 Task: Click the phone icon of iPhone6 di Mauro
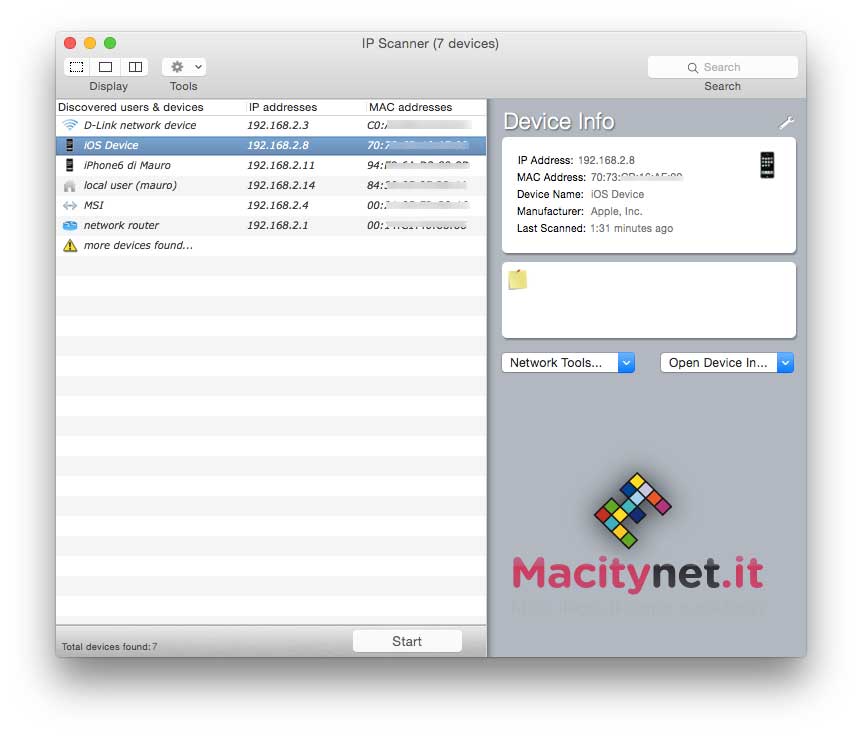69,165
